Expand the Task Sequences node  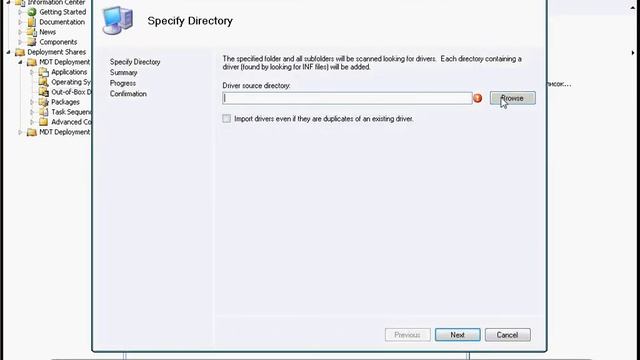pyautogui.click(x=32, y=112)
